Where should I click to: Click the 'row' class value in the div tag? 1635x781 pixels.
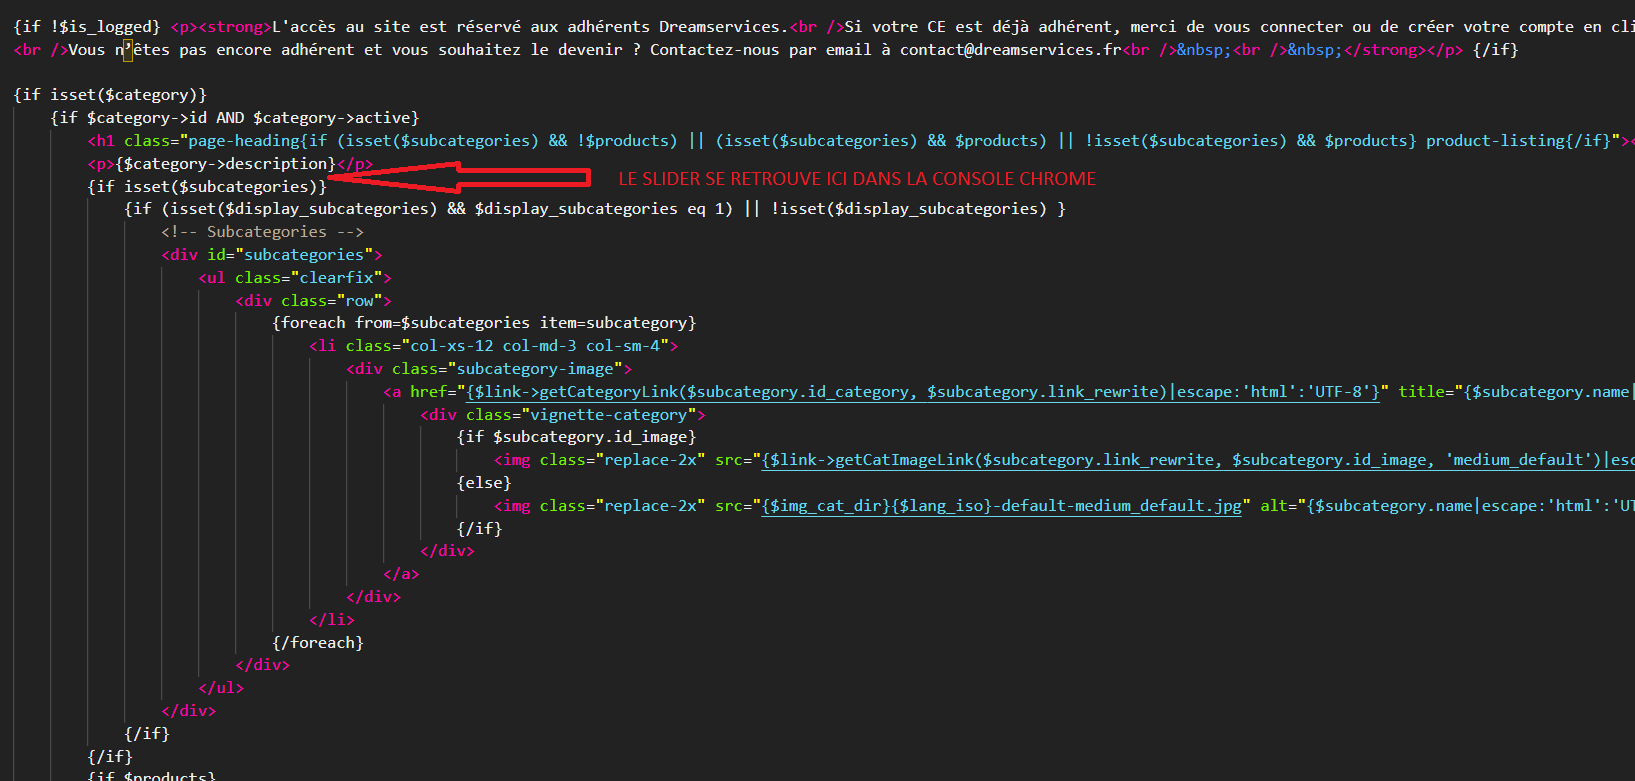(360, 301)
